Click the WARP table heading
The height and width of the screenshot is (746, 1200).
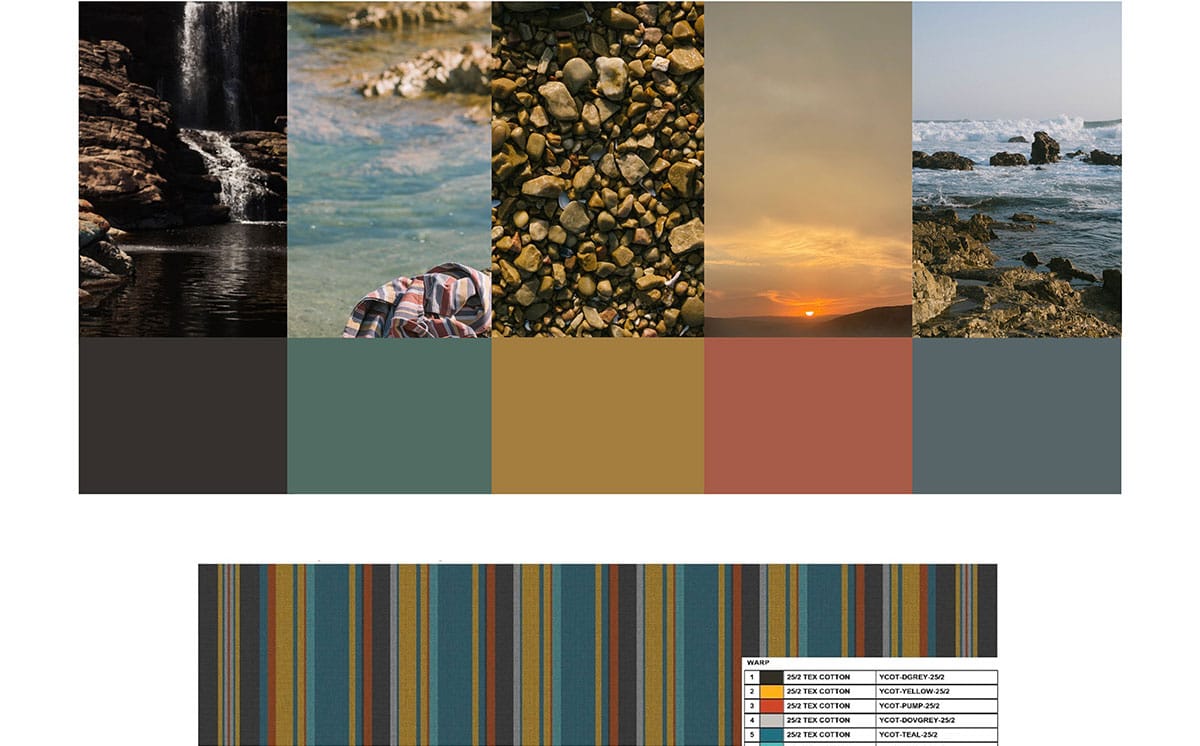tap(758, 663)
